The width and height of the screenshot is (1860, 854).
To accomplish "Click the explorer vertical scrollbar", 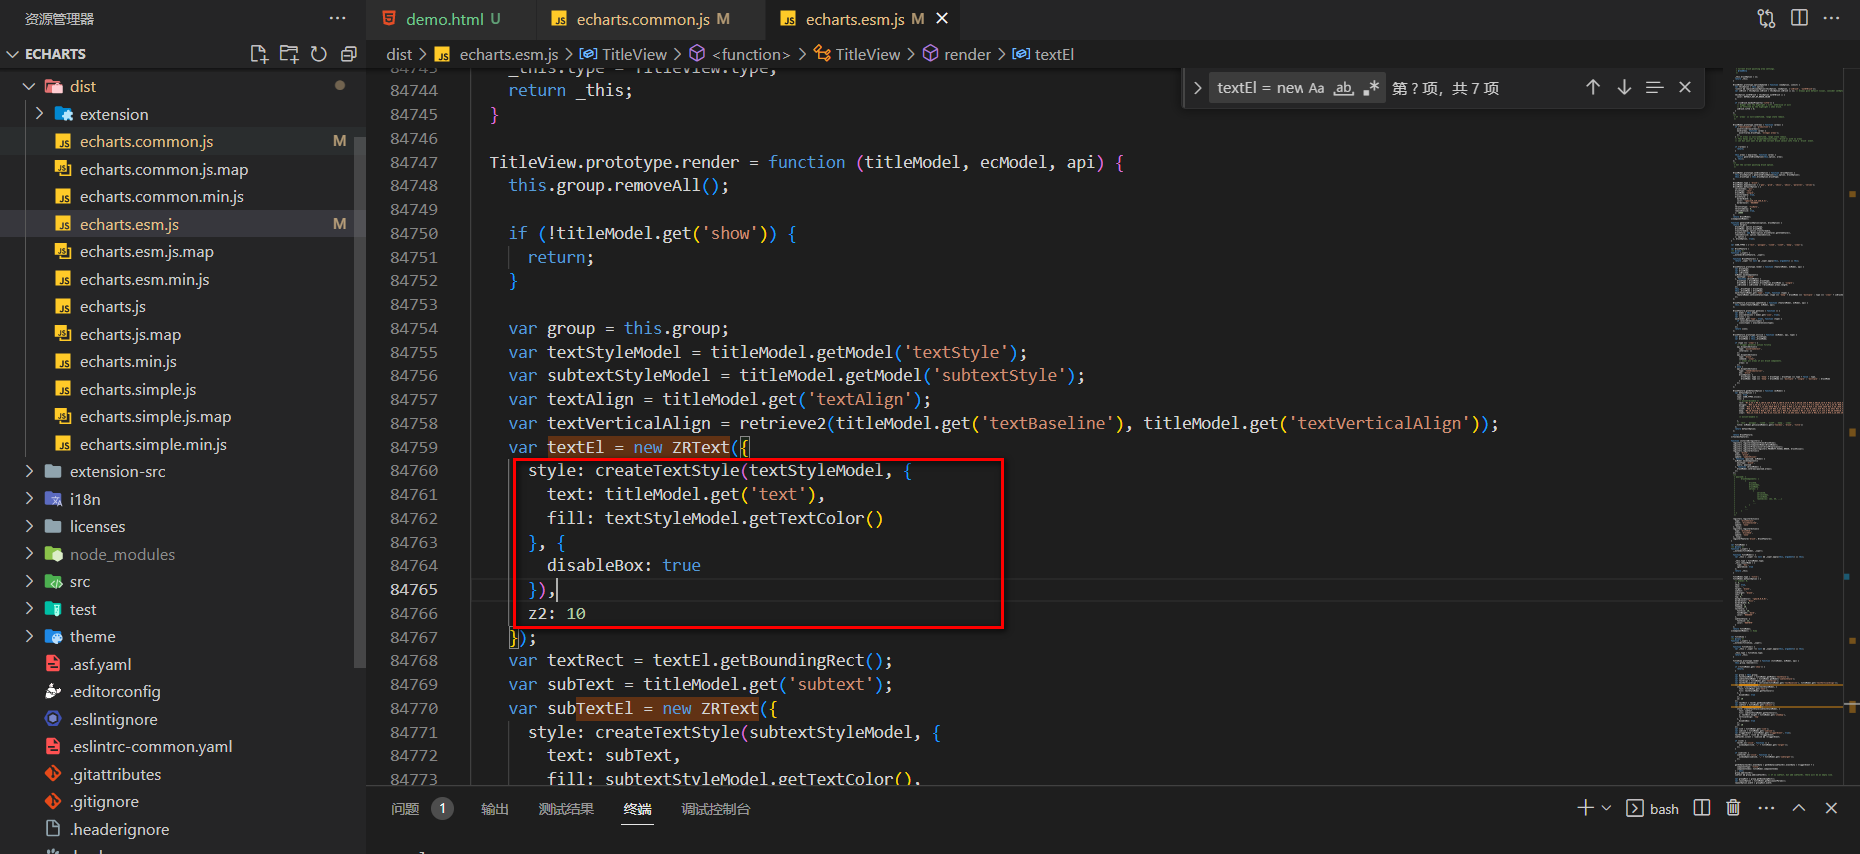I will coord(359,400).
